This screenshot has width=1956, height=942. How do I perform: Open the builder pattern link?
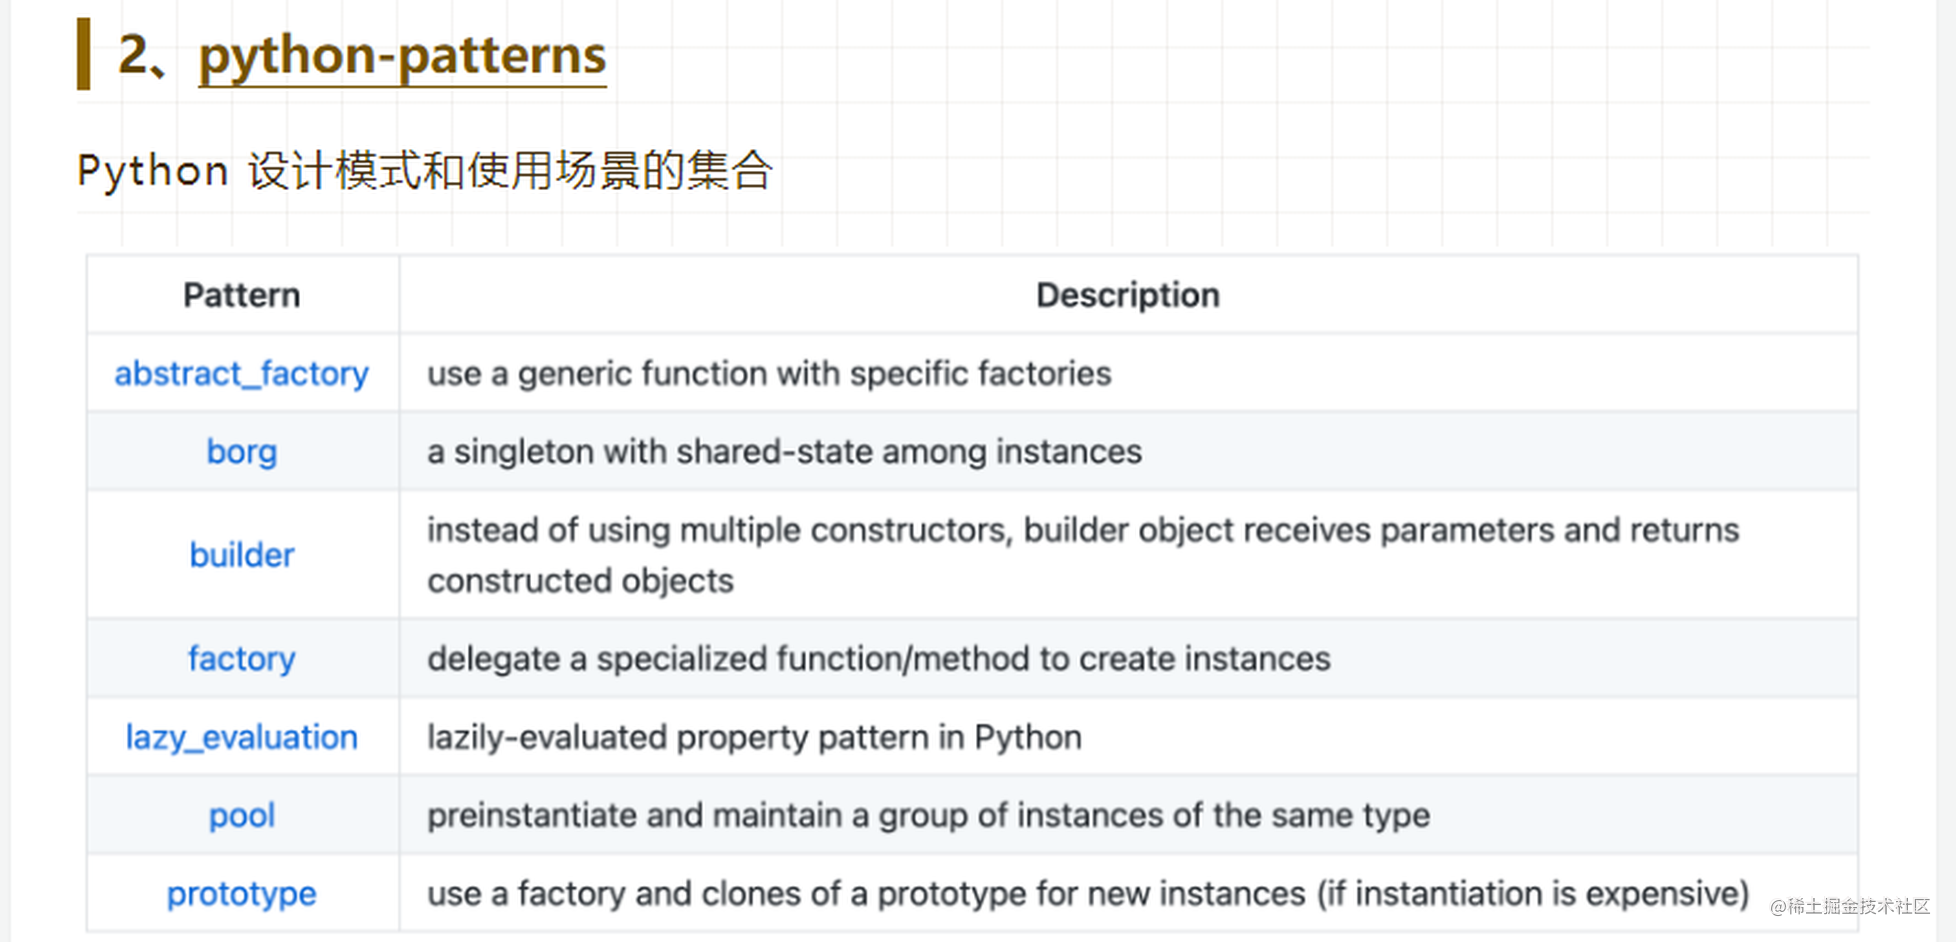(241, 554)
